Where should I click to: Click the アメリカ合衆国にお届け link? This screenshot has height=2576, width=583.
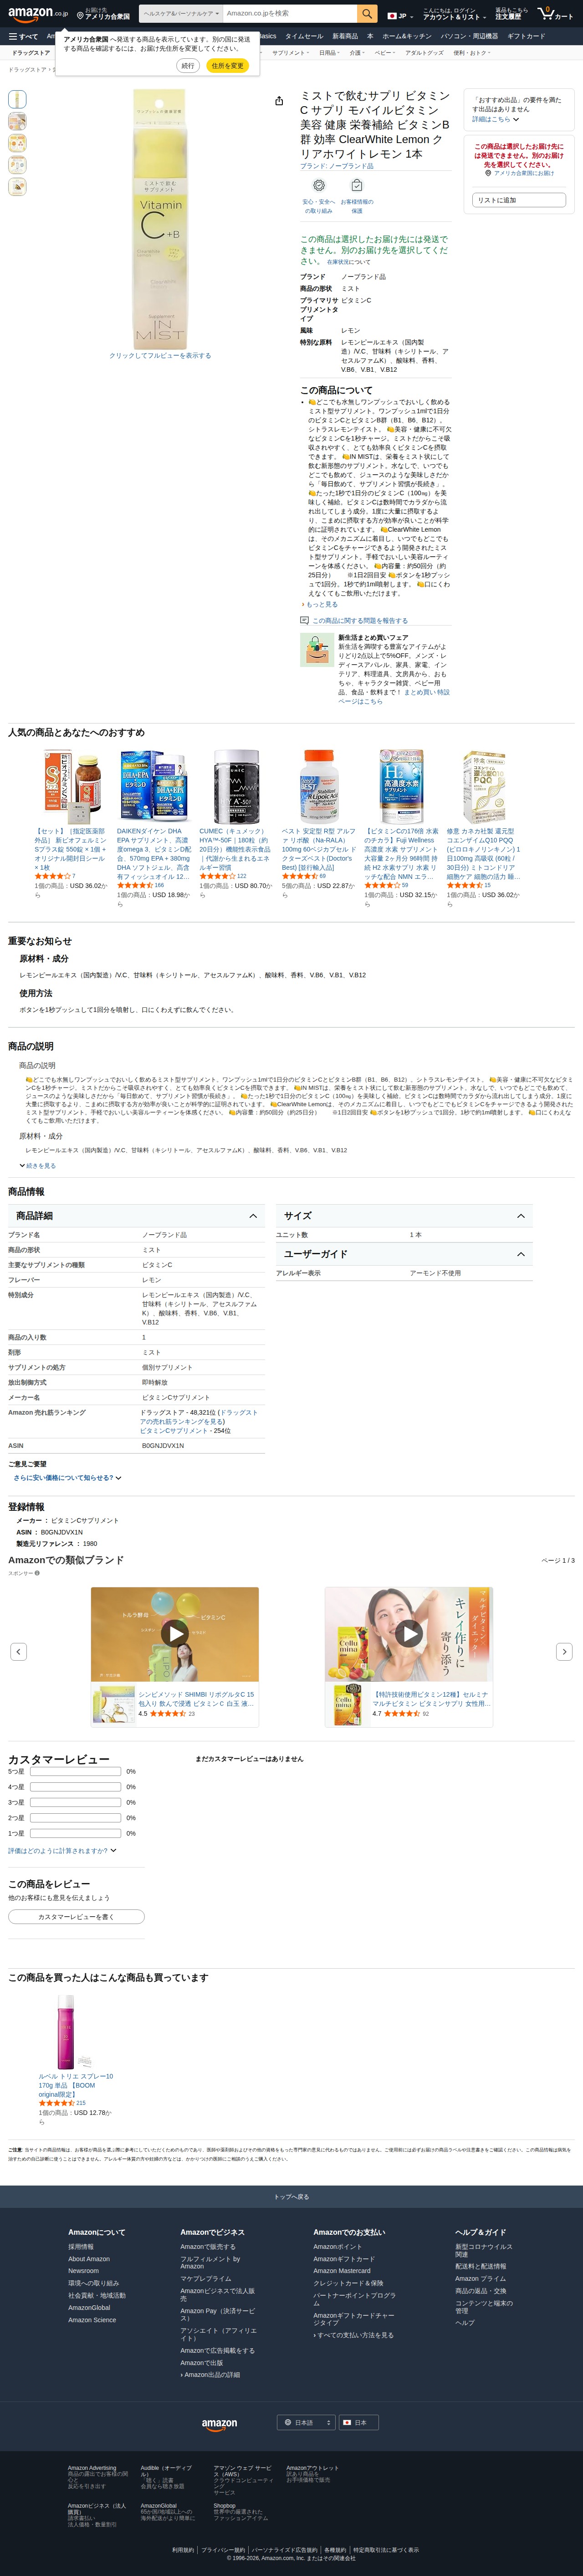523,173
